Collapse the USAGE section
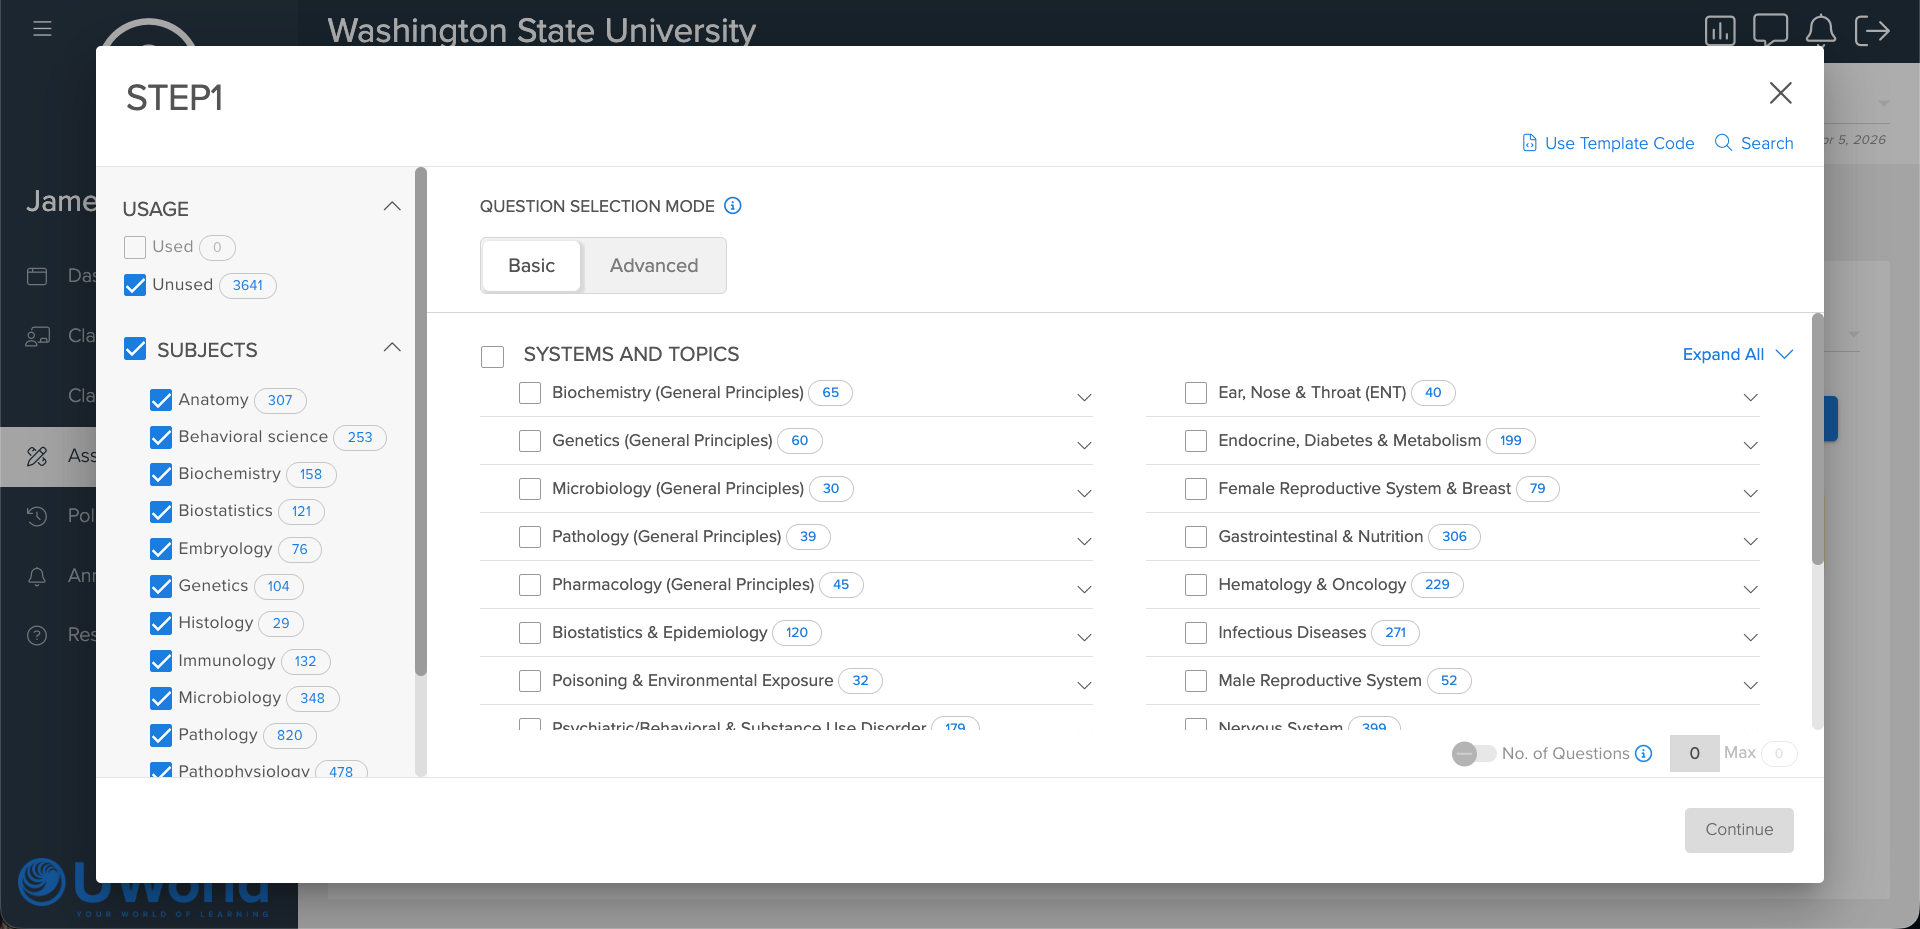 coord(392,207)
